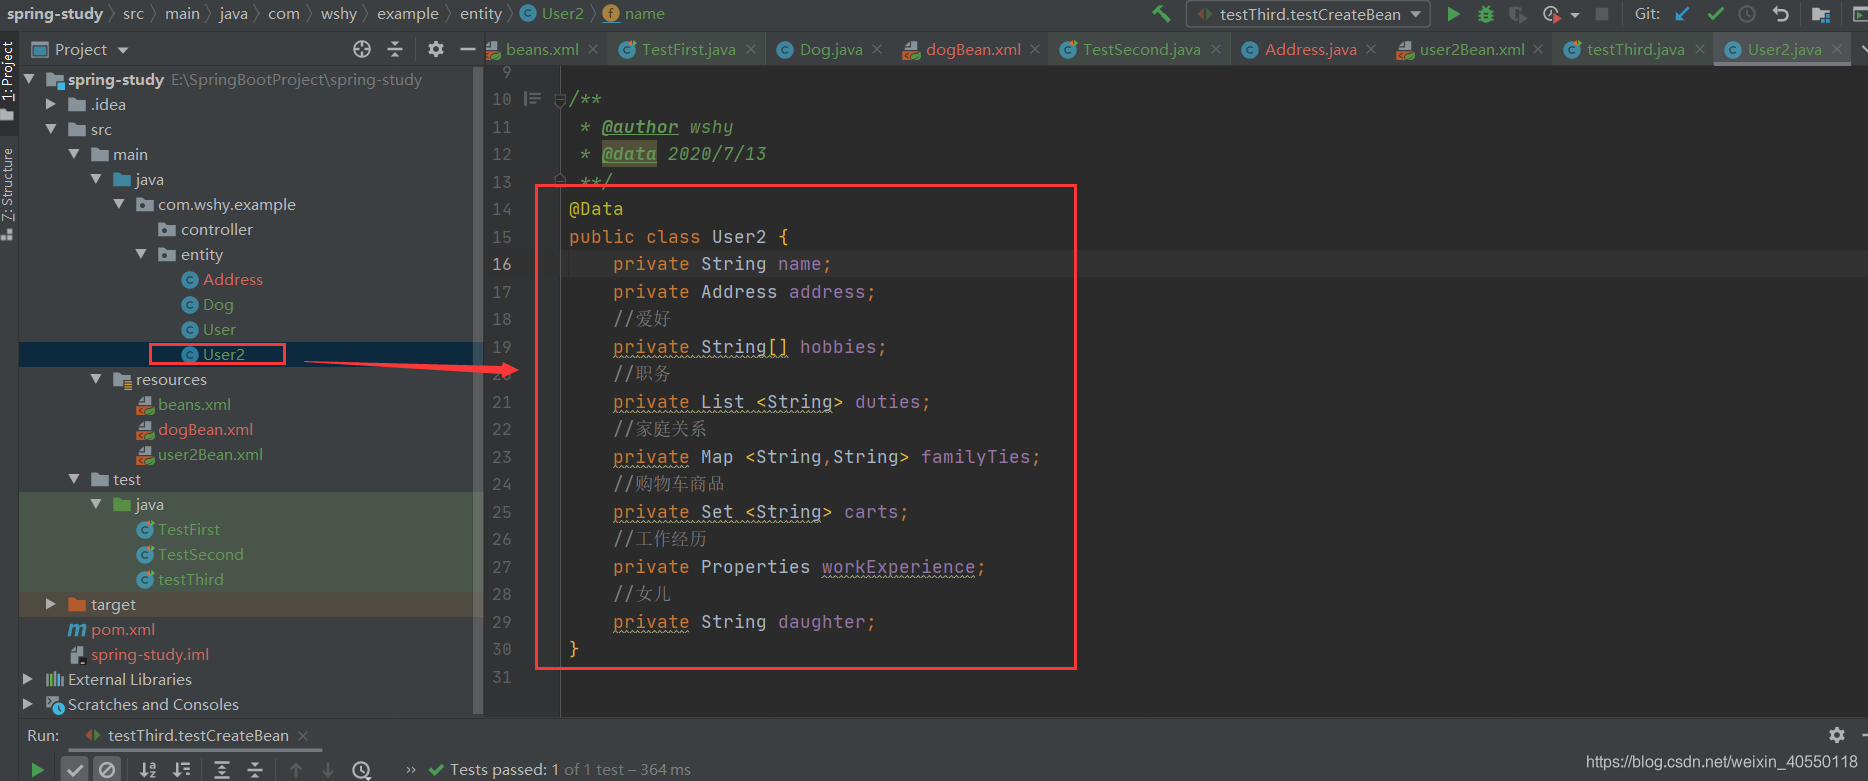
Task: Switch to the user2Bean.xml editor tab
Action: (x=1471, y=49)
